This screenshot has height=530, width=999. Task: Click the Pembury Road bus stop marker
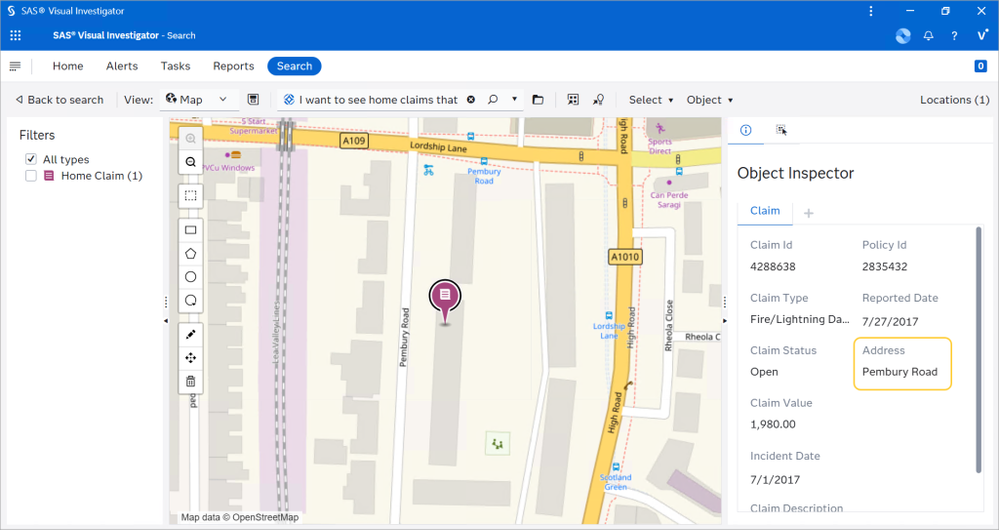click(484, 161)
